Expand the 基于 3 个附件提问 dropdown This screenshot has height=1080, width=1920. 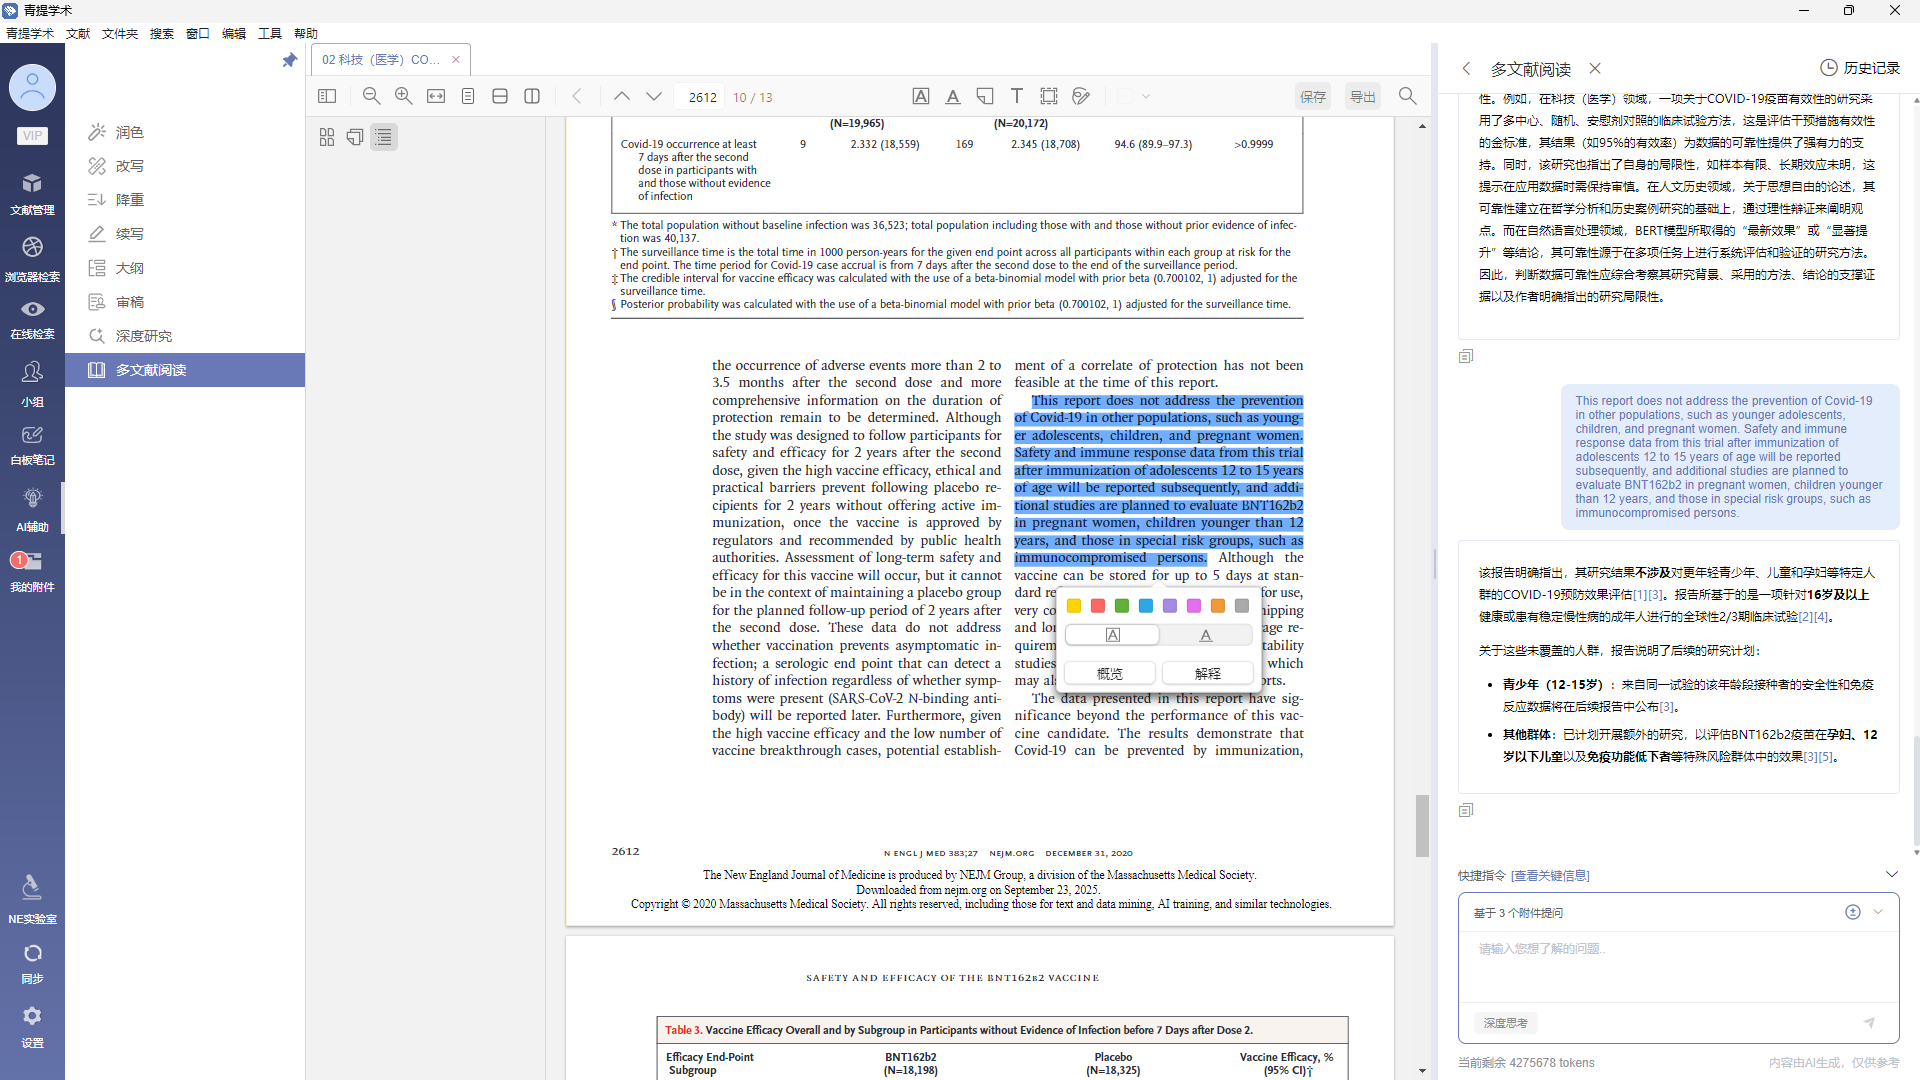(1878, 912)
